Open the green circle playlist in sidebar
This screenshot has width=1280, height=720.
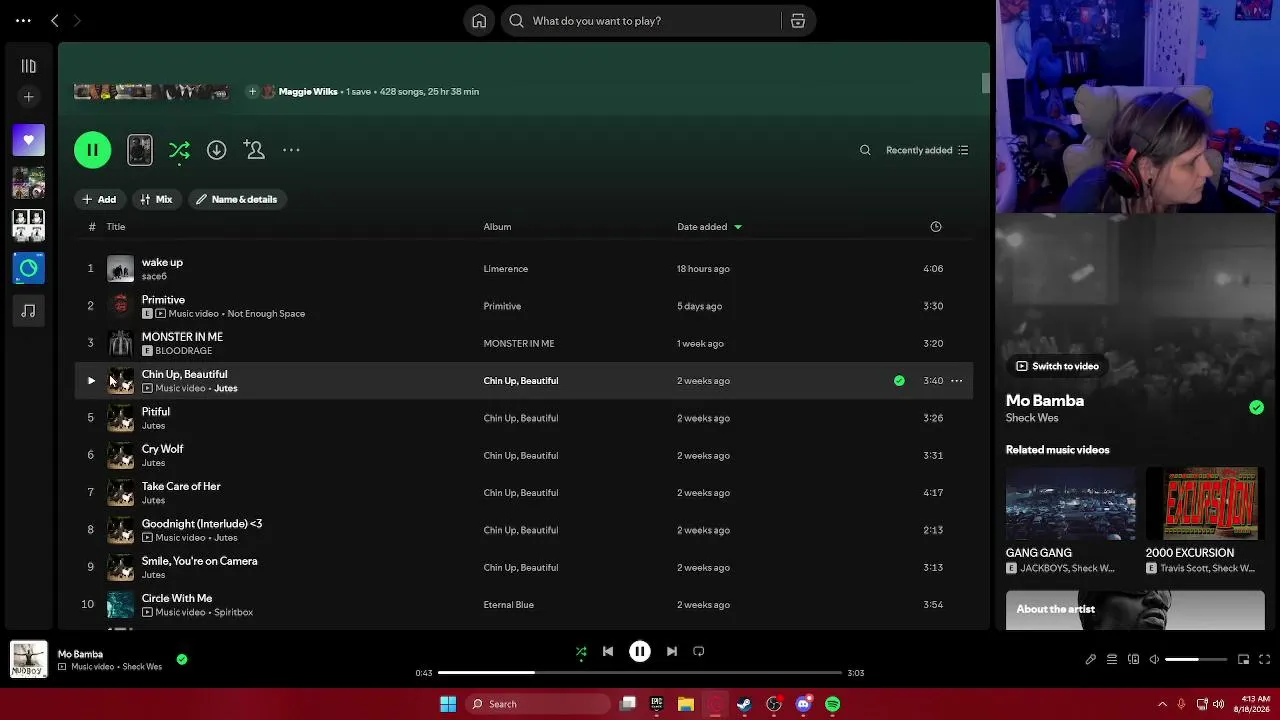(28, 268)
